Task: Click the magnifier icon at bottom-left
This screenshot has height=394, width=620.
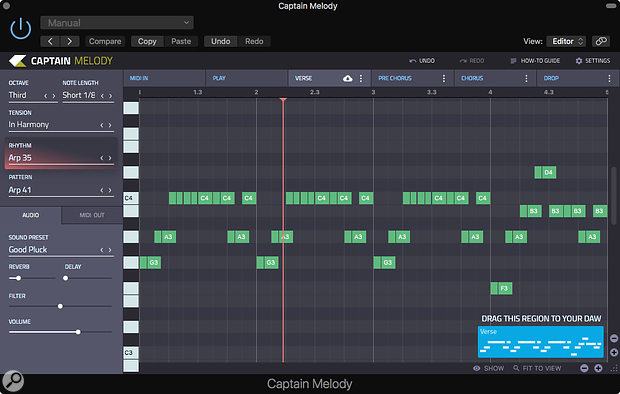Action: pyautogui.click(x=13, y=381)
